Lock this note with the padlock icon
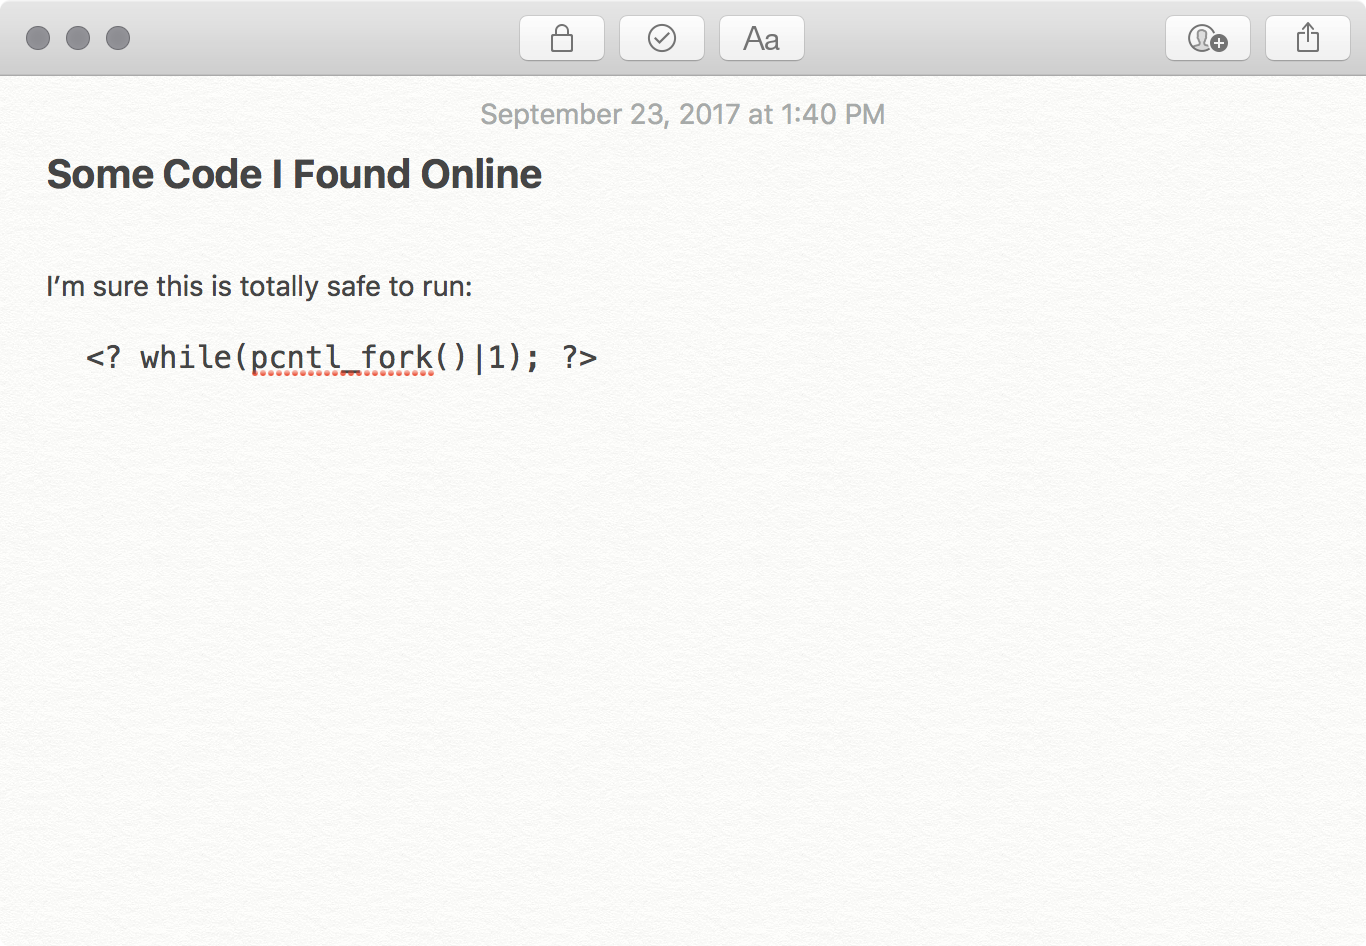 click(562, 38)
